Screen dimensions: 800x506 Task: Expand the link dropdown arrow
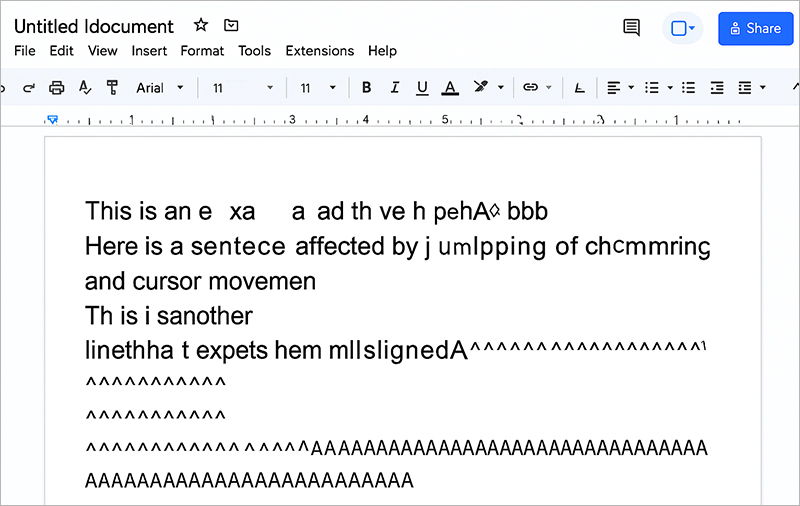549,88
